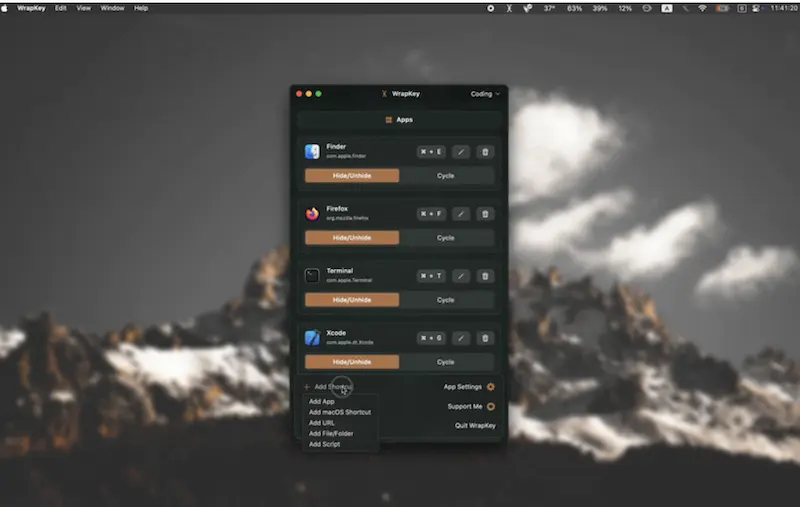
Task: Click the Apps section header
Action: click(x=399, y=120)
